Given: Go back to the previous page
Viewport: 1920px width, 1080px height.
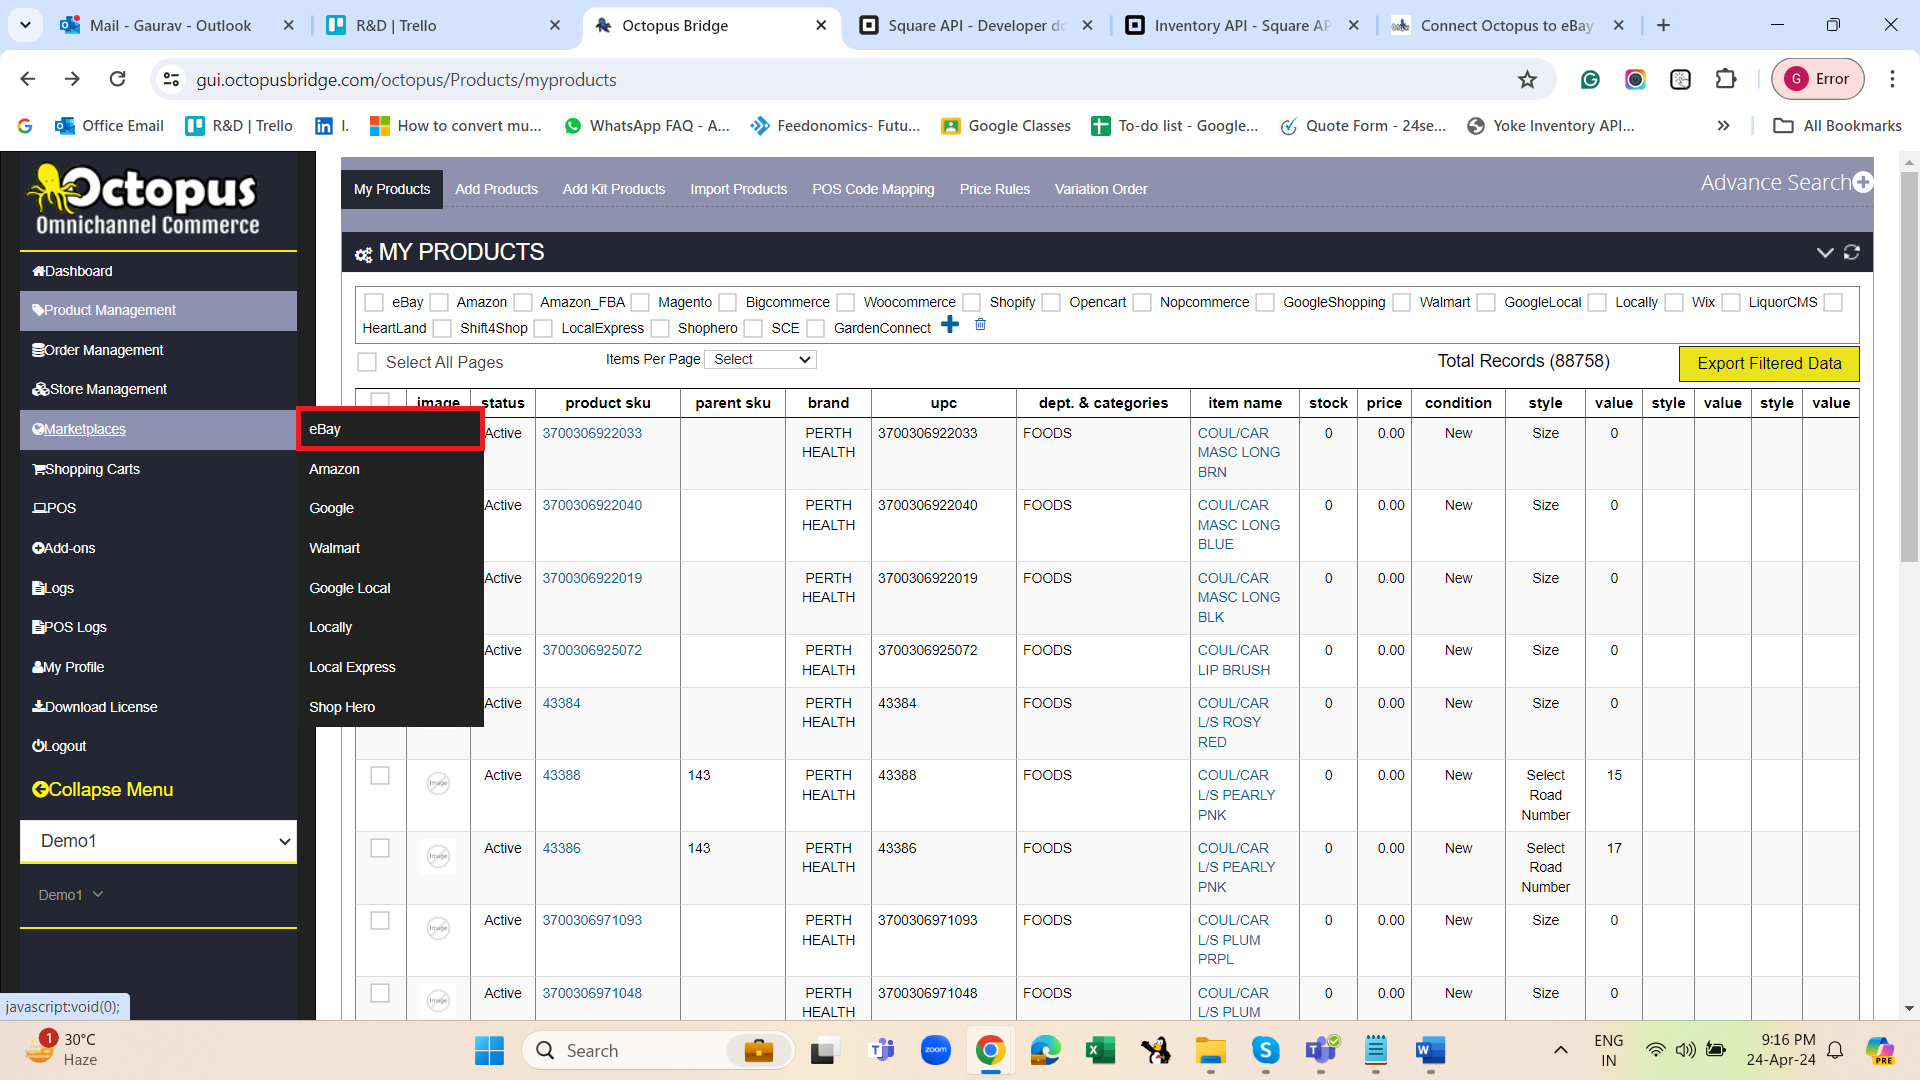Looking at the screenshot, I should click(x=28, y=79).
